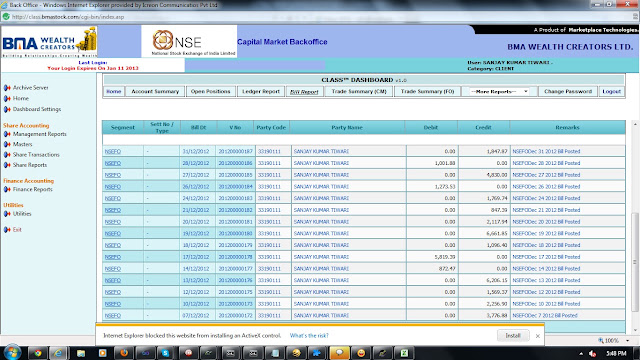Image resolution: width=640 pixels, height=360 pixels.
Task: Click credit value 6,661.85
Action: [497, 233]
